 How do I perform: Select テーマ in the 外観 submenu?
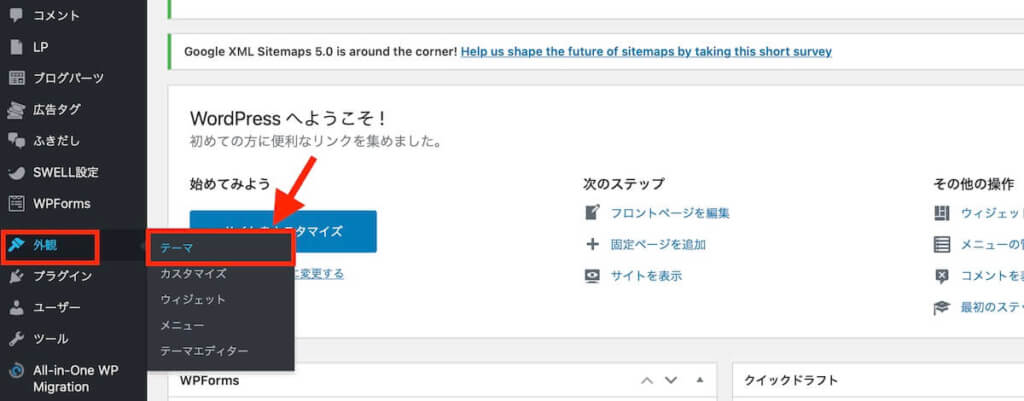point(177,248)
